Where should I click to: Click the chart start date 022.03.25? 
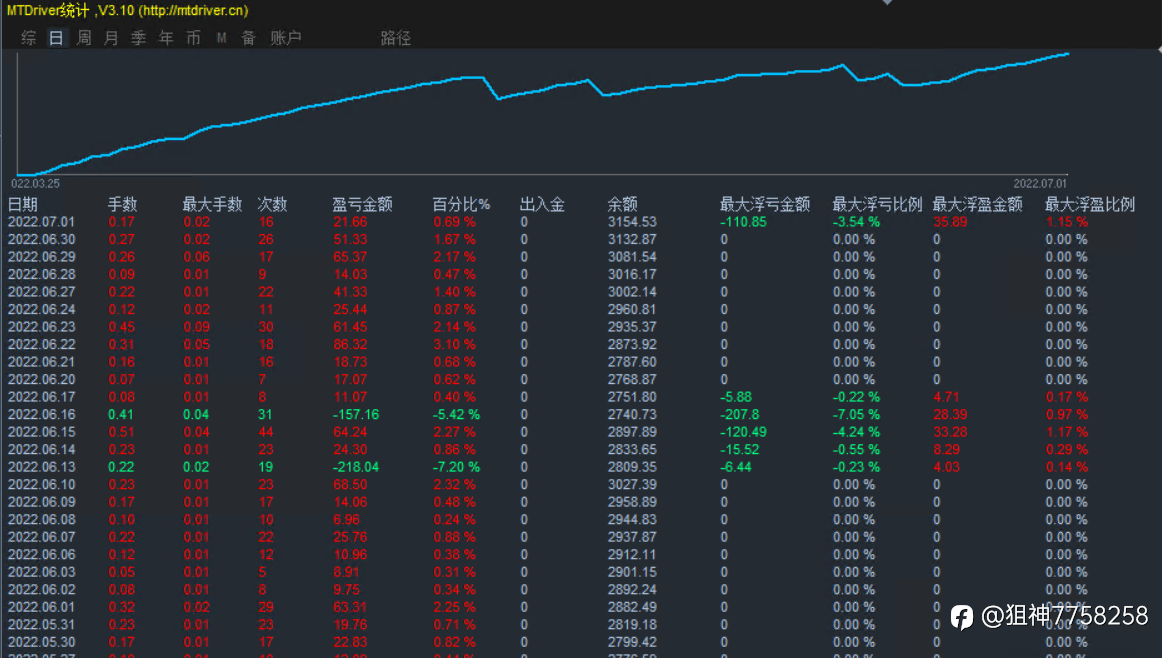(x=36, y=184)
